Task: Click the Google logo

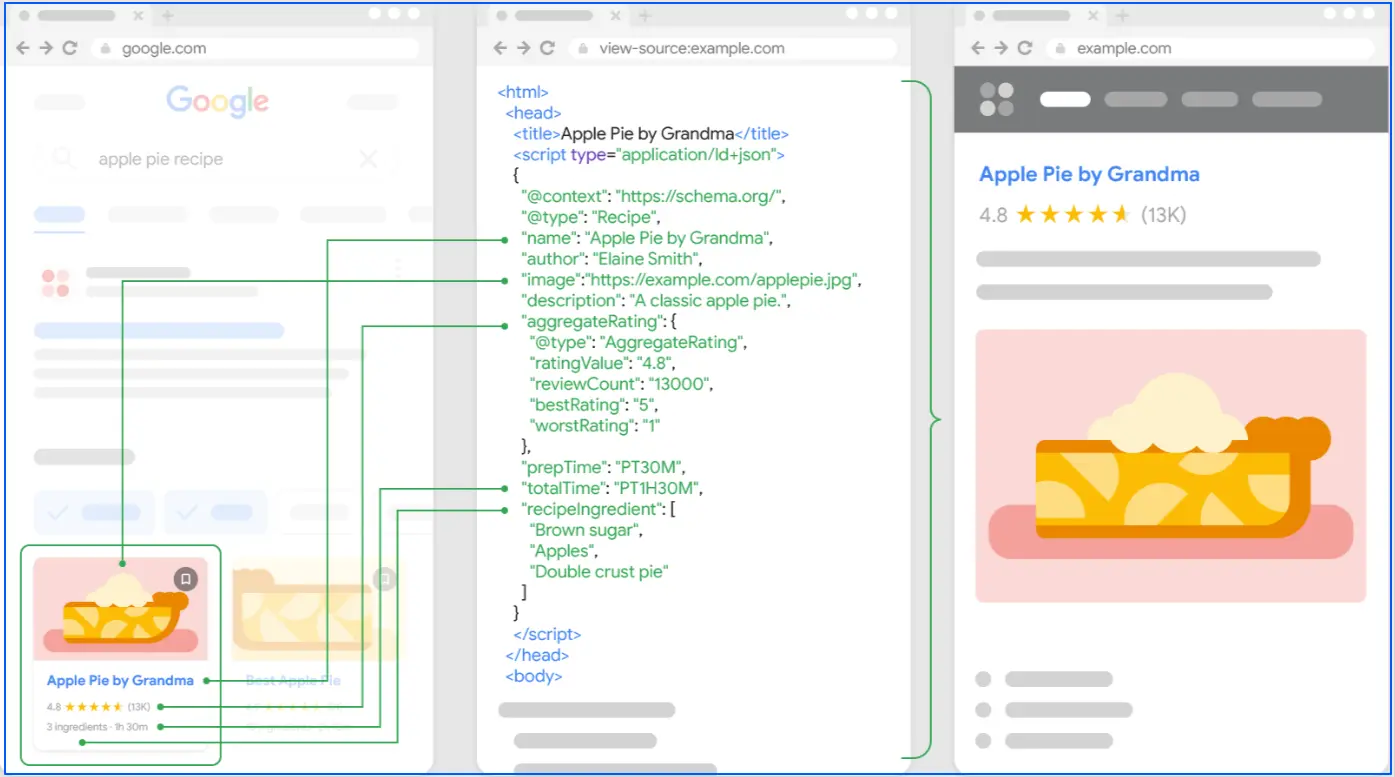Action: tap(217, 101)
